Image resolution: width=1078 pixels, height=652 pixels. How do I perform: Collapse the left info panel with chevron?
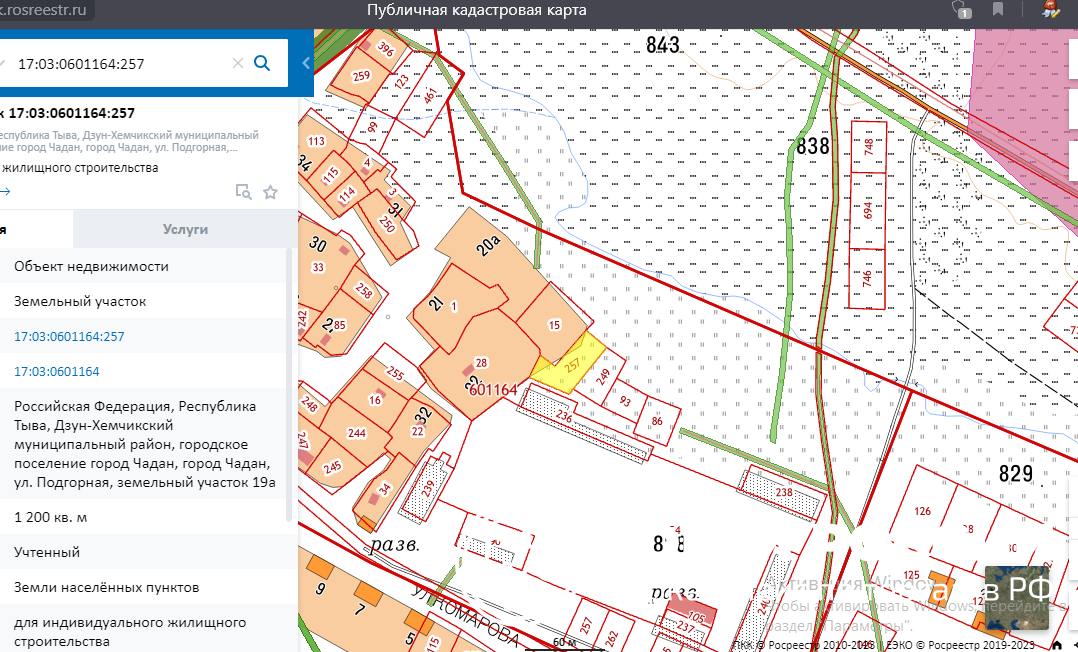306,64
